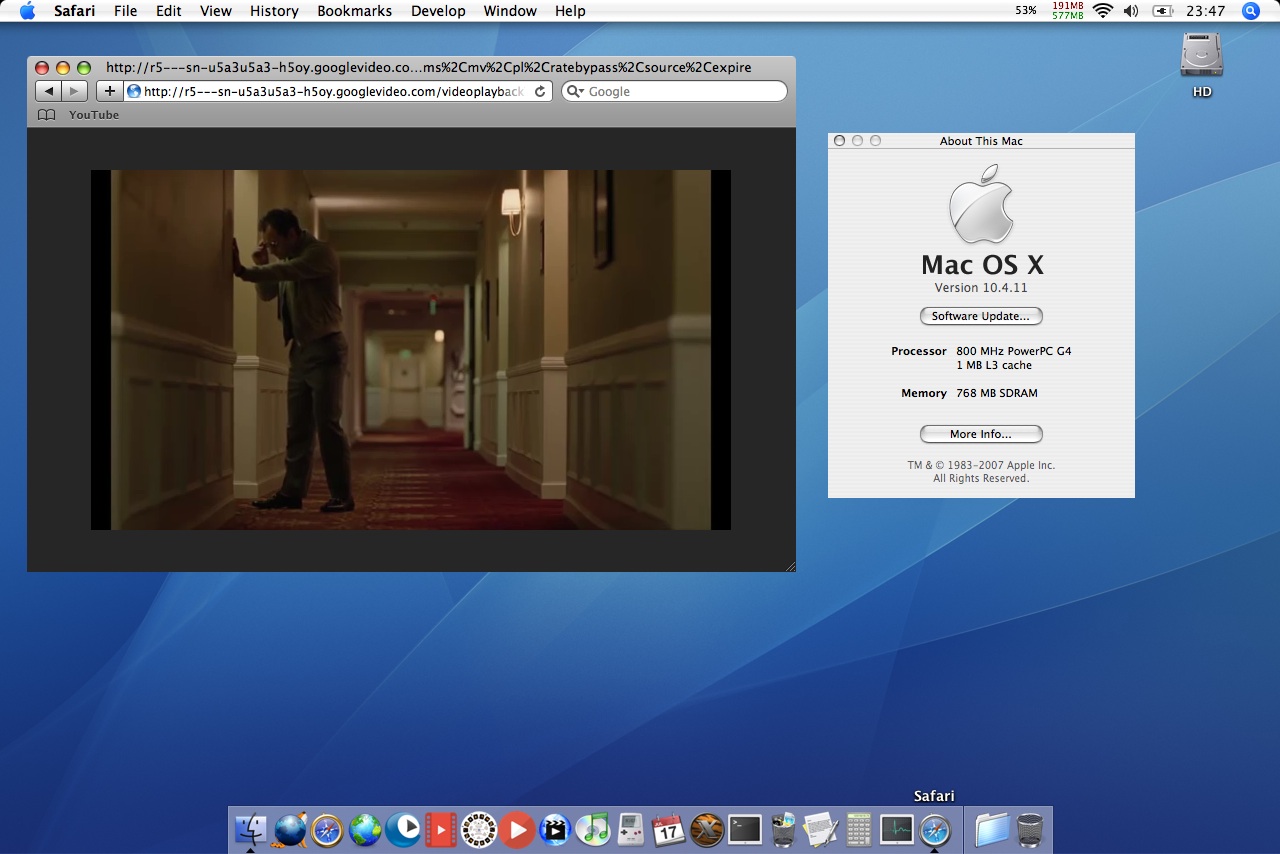1280x854 pixels.
Task: Open the Safari application menu
Action: point(75,11)
